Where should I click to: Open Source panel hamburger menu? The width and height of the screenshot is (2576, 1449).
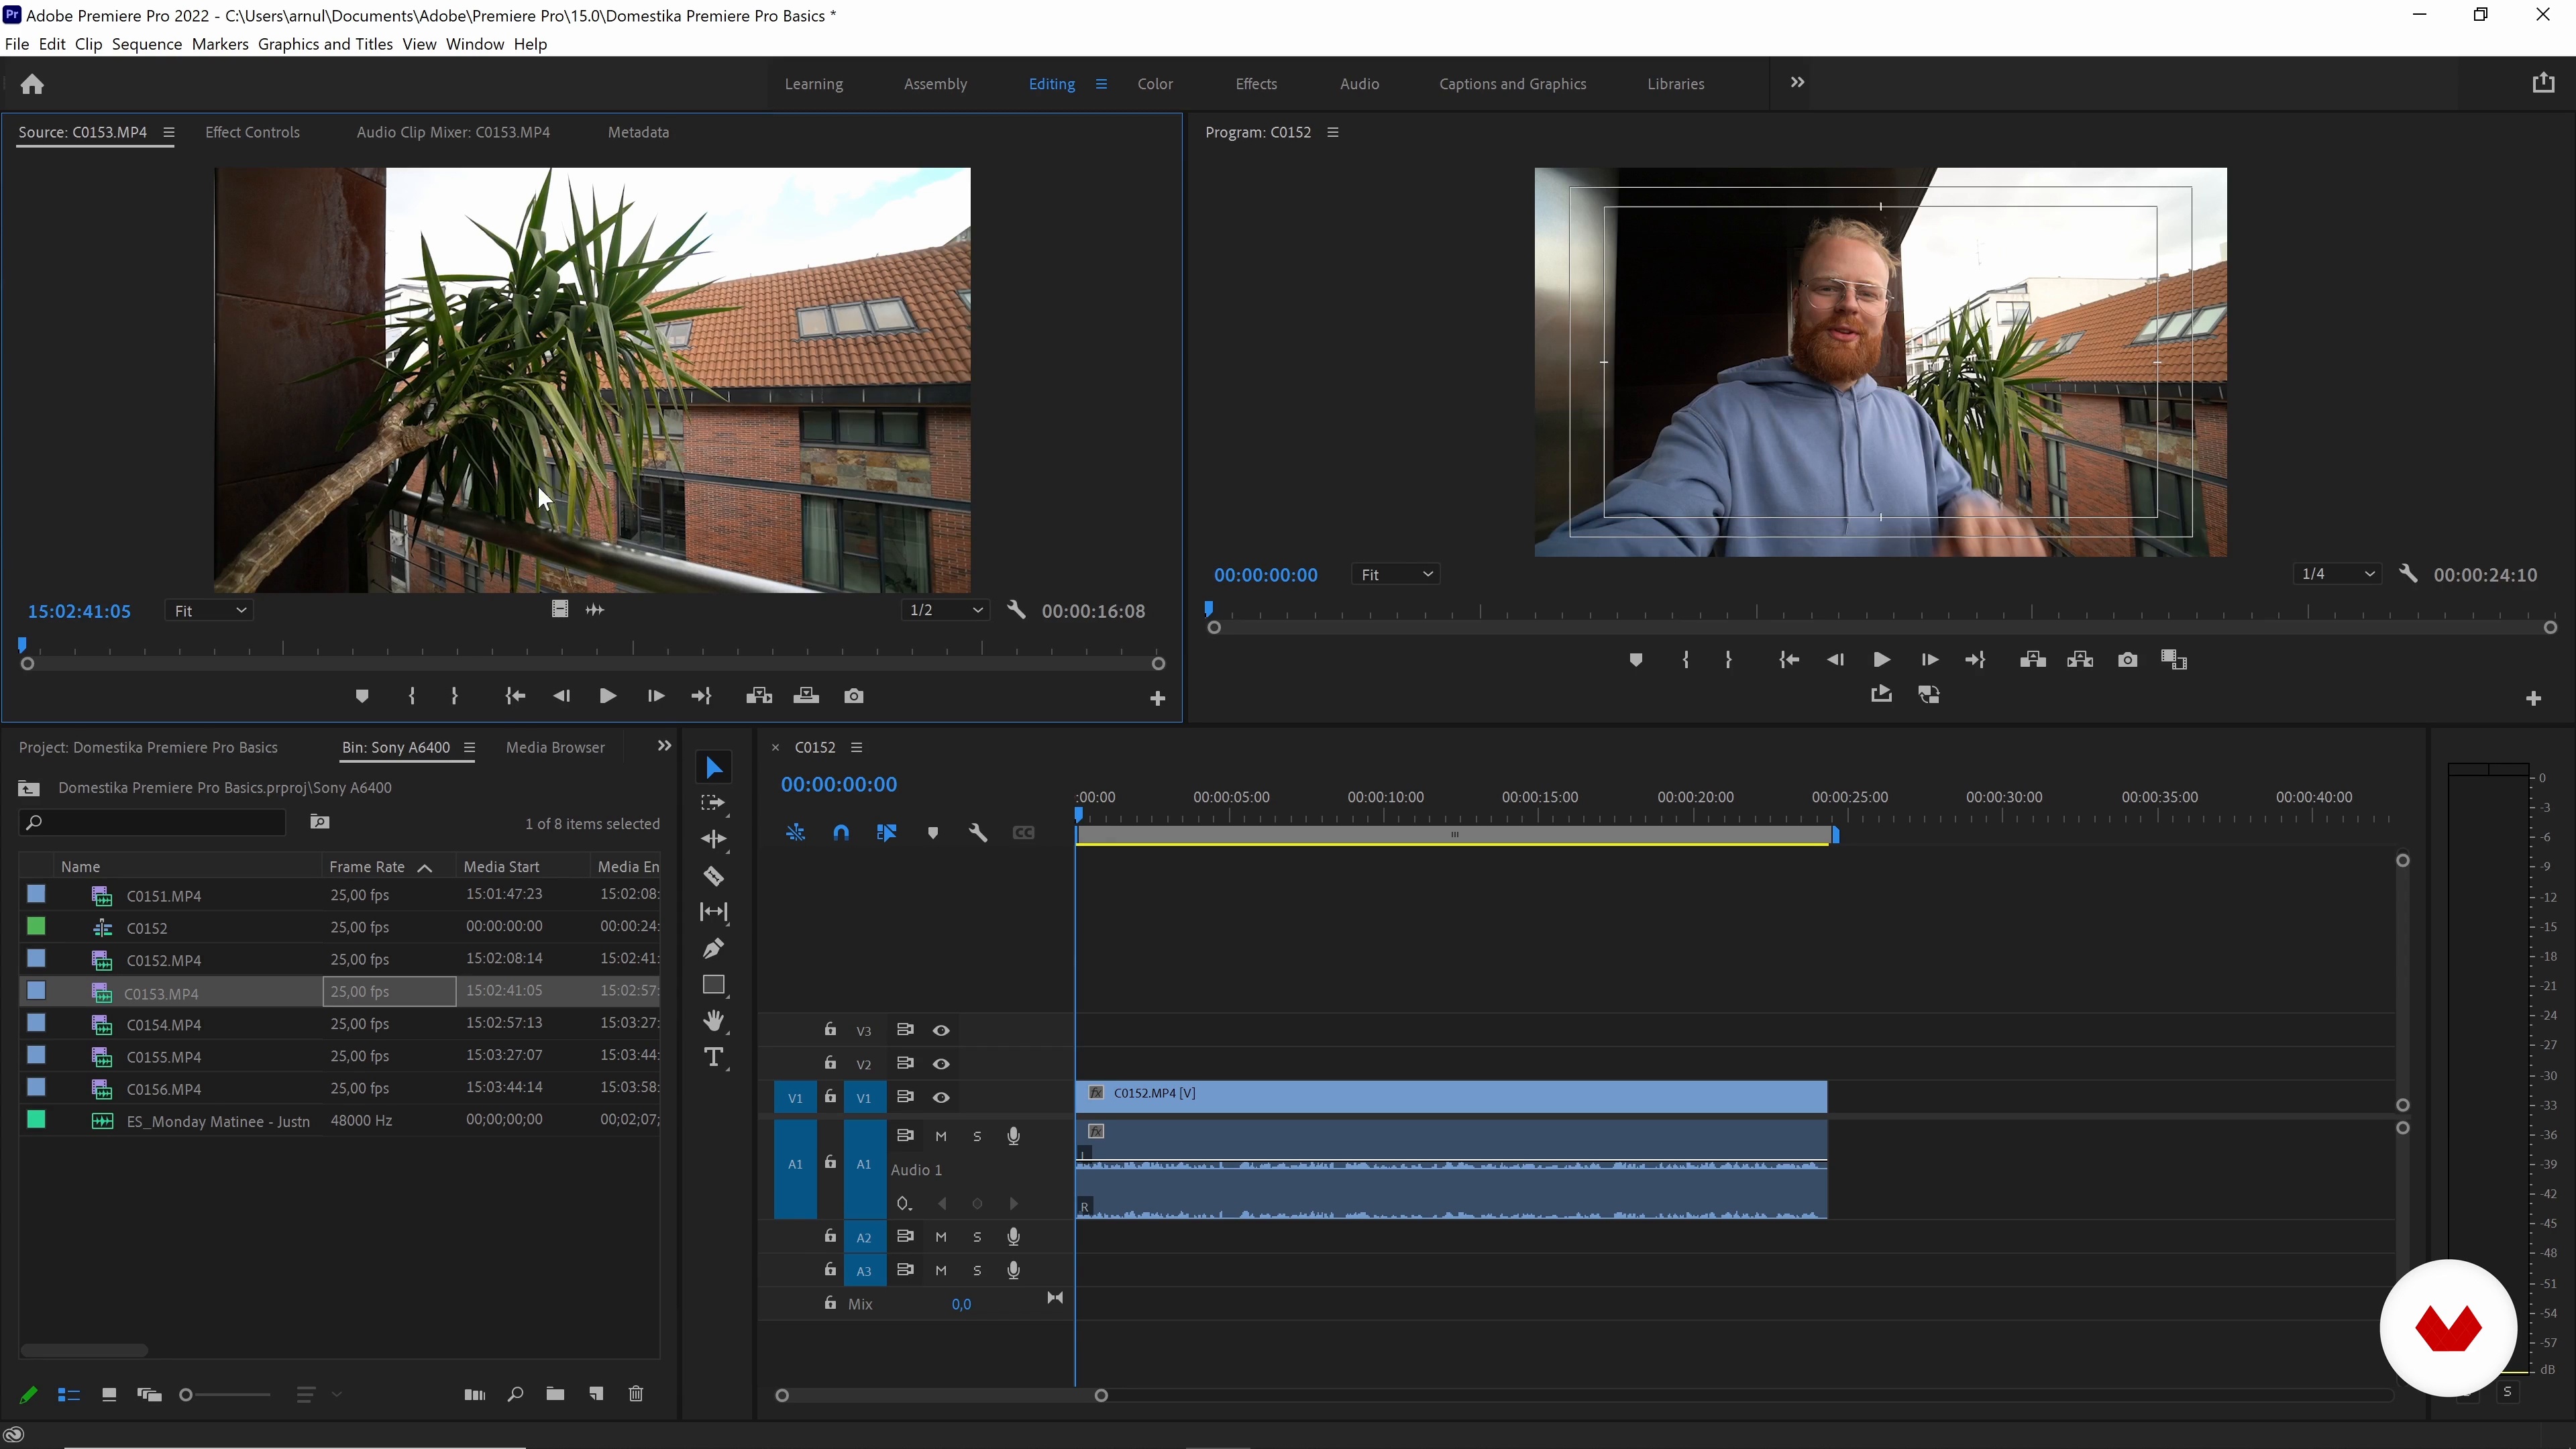click(x=168, y=132)
